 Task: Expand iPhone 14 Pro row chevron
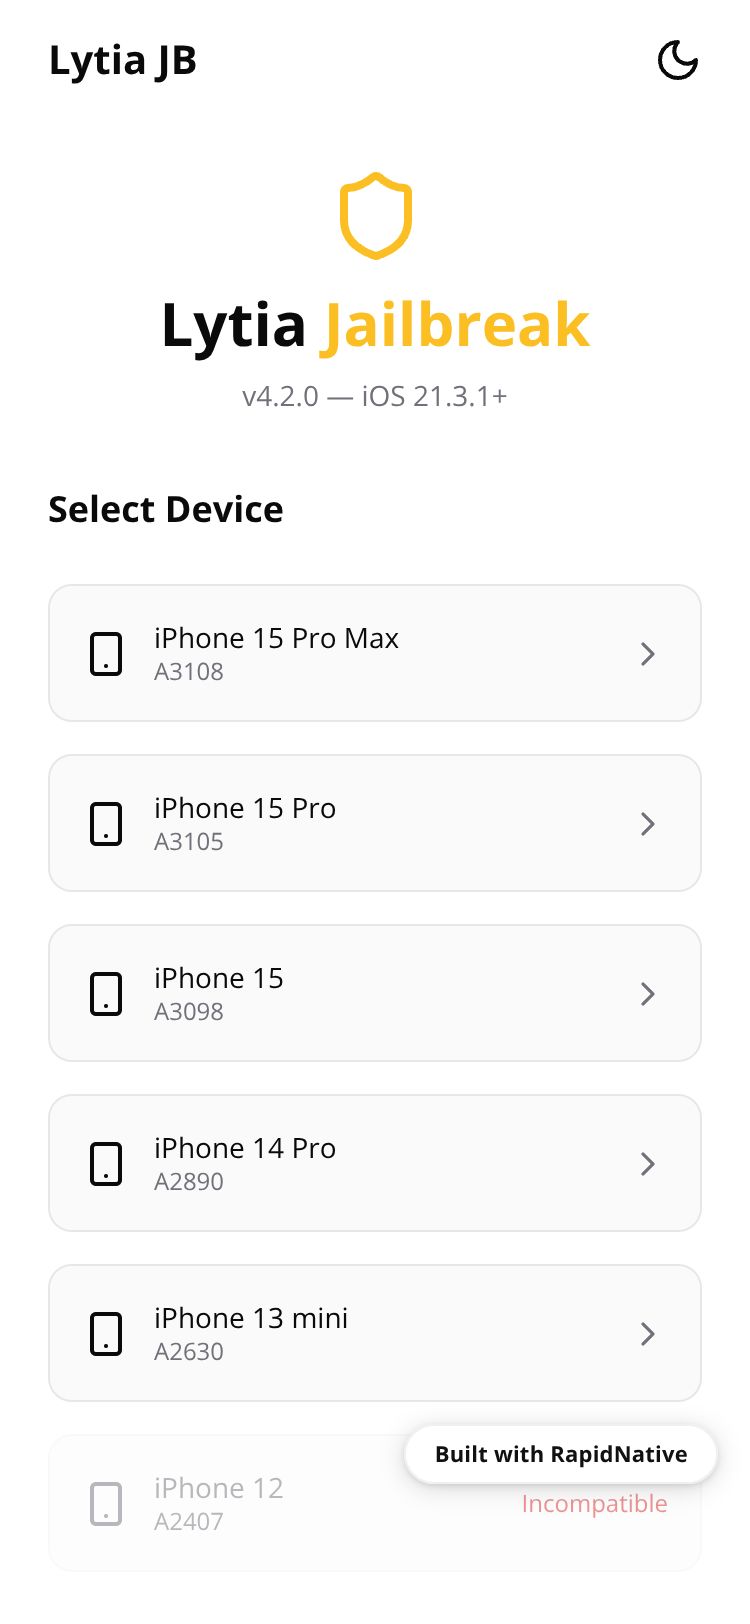[x=648, y=1164]
